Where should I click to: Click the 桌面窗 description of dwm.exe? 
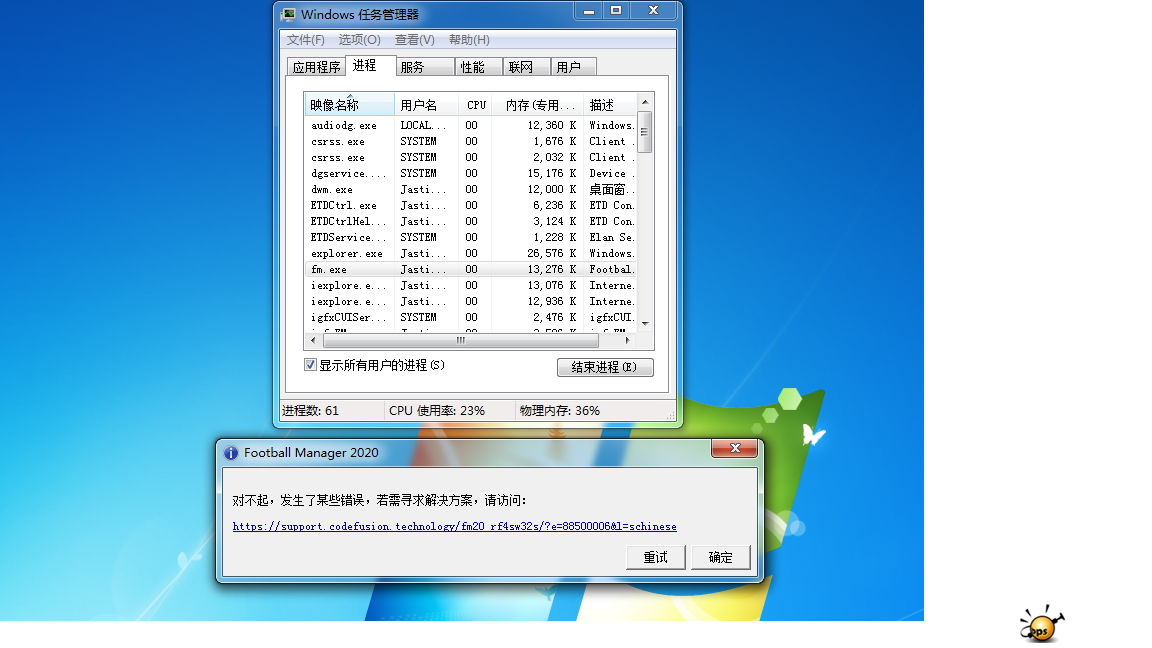pos(611,190)
